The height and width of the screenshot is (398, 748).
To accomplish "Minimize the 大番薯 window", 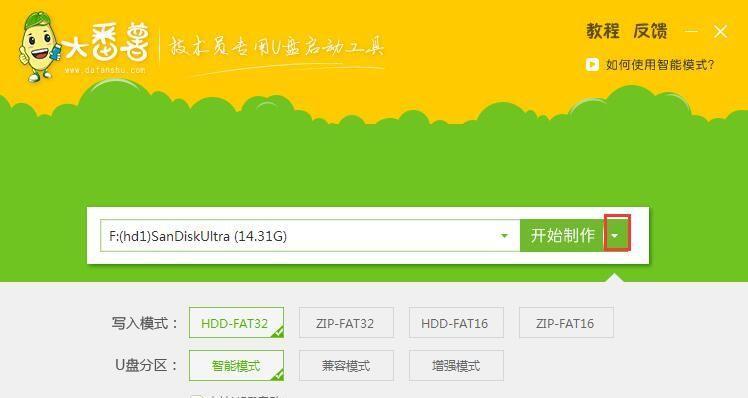I will pyautogui.click(x=691, y=31).
